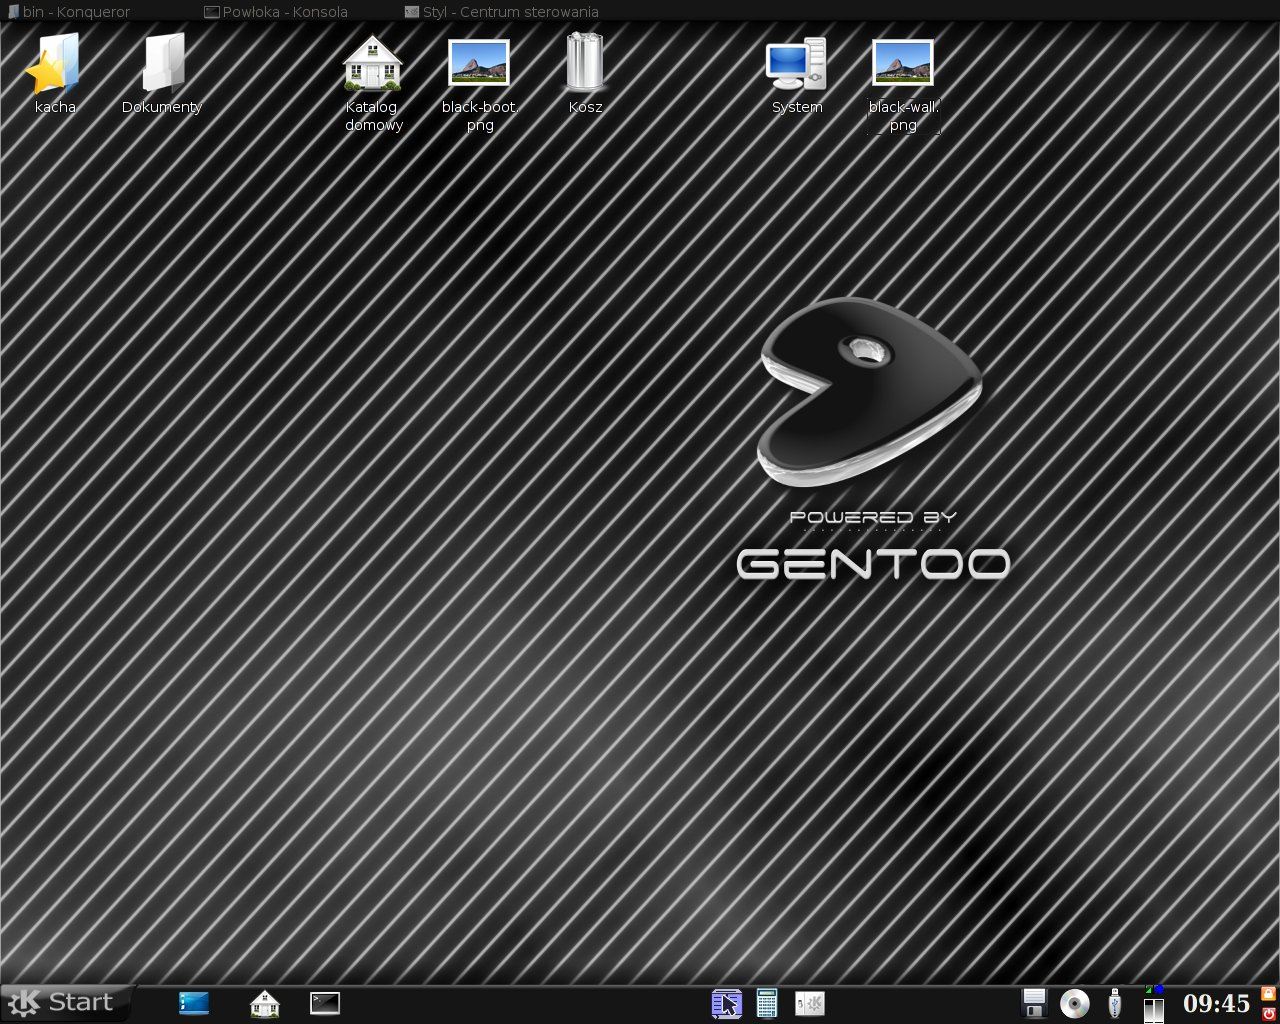The image size is (1280, 1024).
Task: Click the CD disc tray icon
Action: tap(1075, 1003)
